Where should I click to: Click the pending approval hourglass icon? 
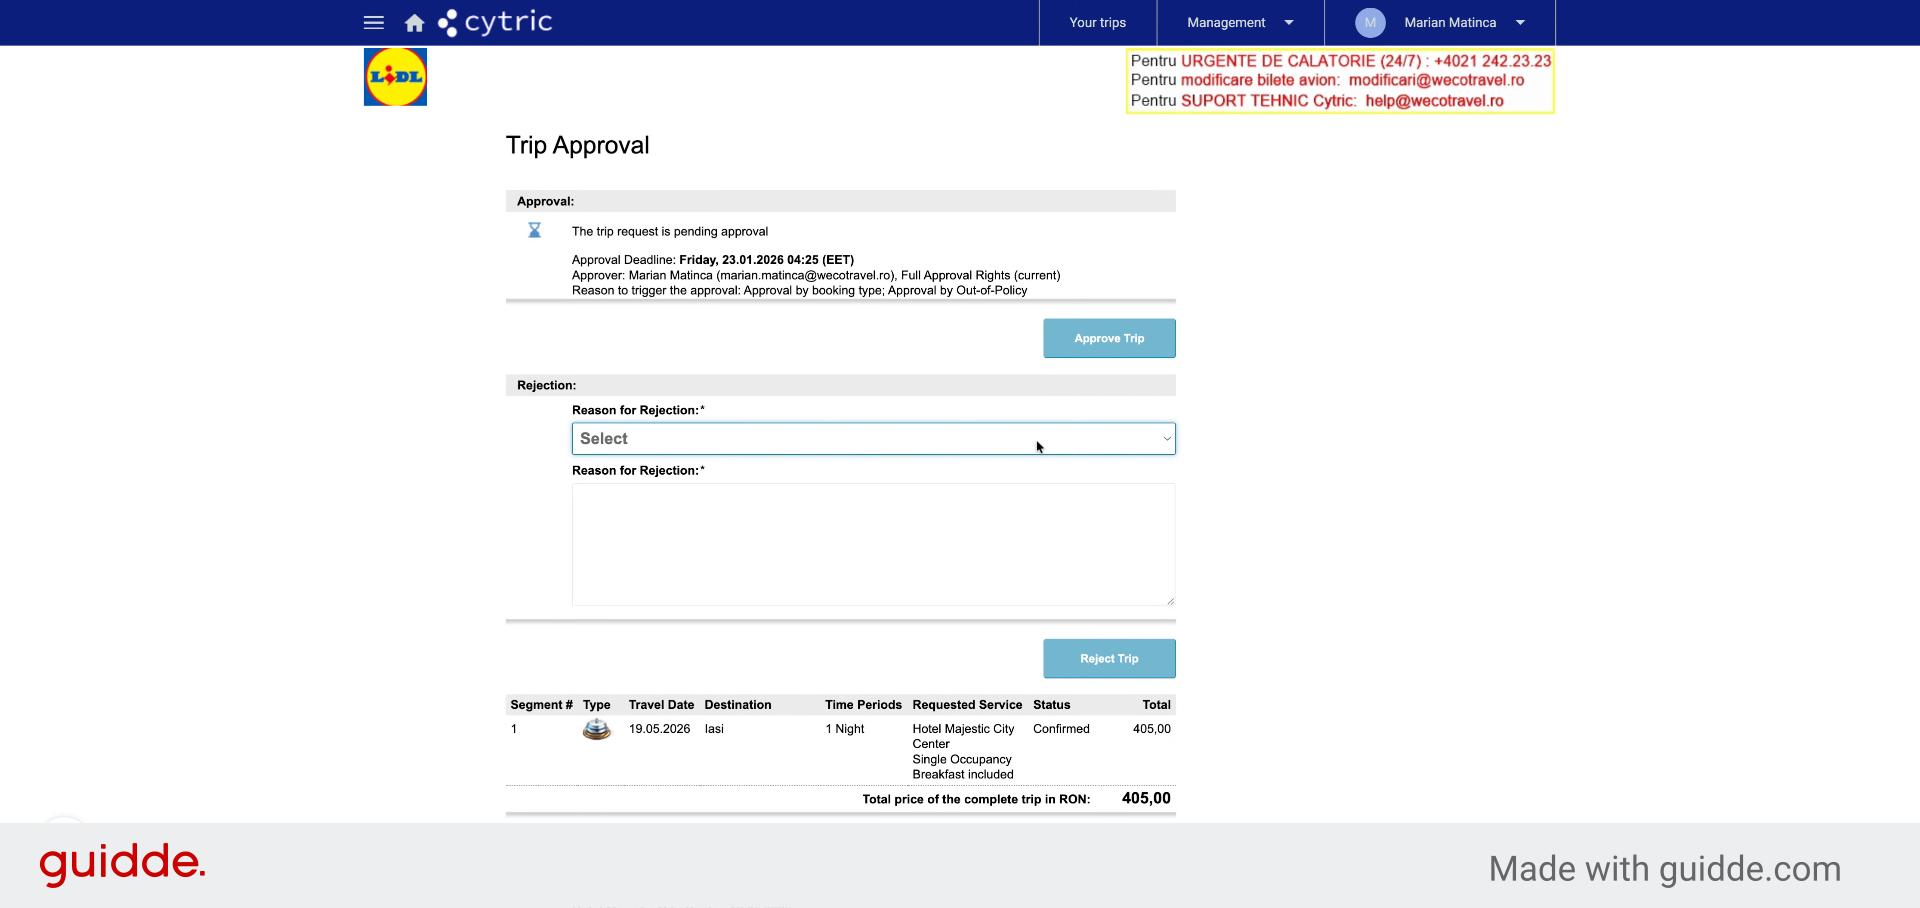(535, 231)
